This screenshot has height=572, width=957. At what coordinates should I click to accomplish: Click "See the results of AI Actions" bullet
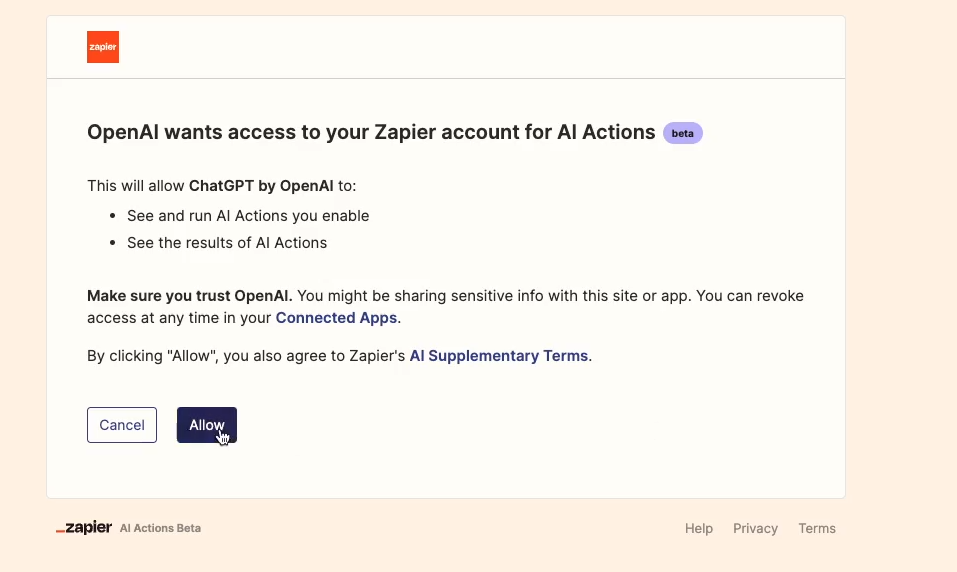227,242
